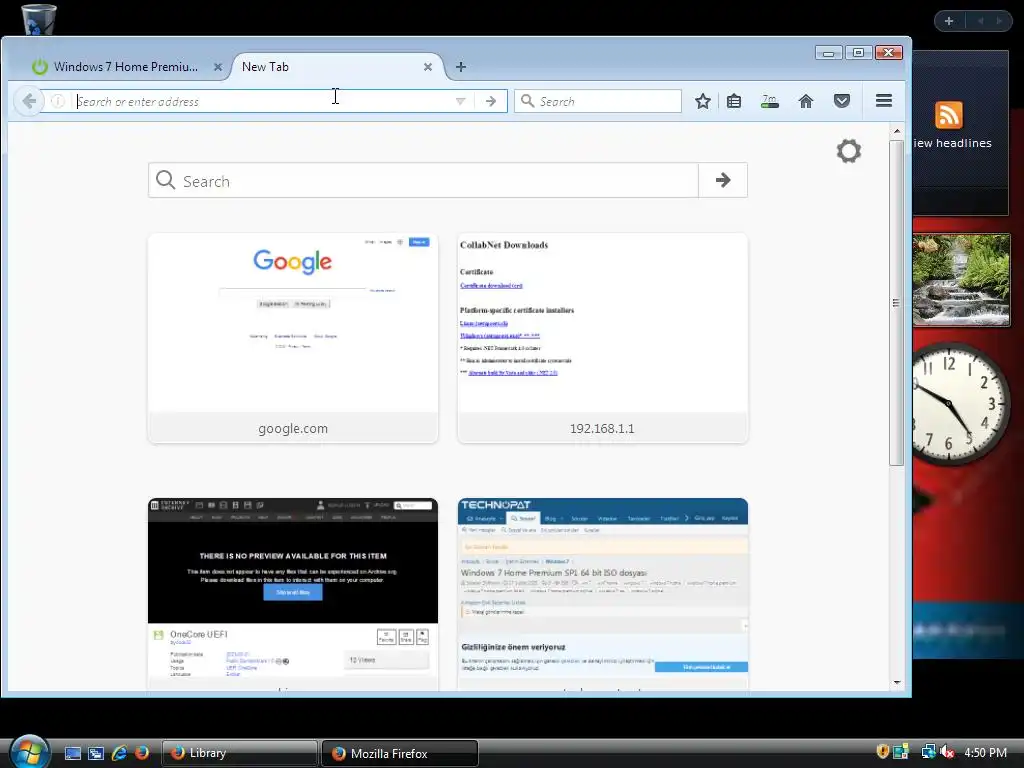Open the 192.168.1.1 tile thumbnail
Viewport: 1024px width, 768px height.
point(602,323)
